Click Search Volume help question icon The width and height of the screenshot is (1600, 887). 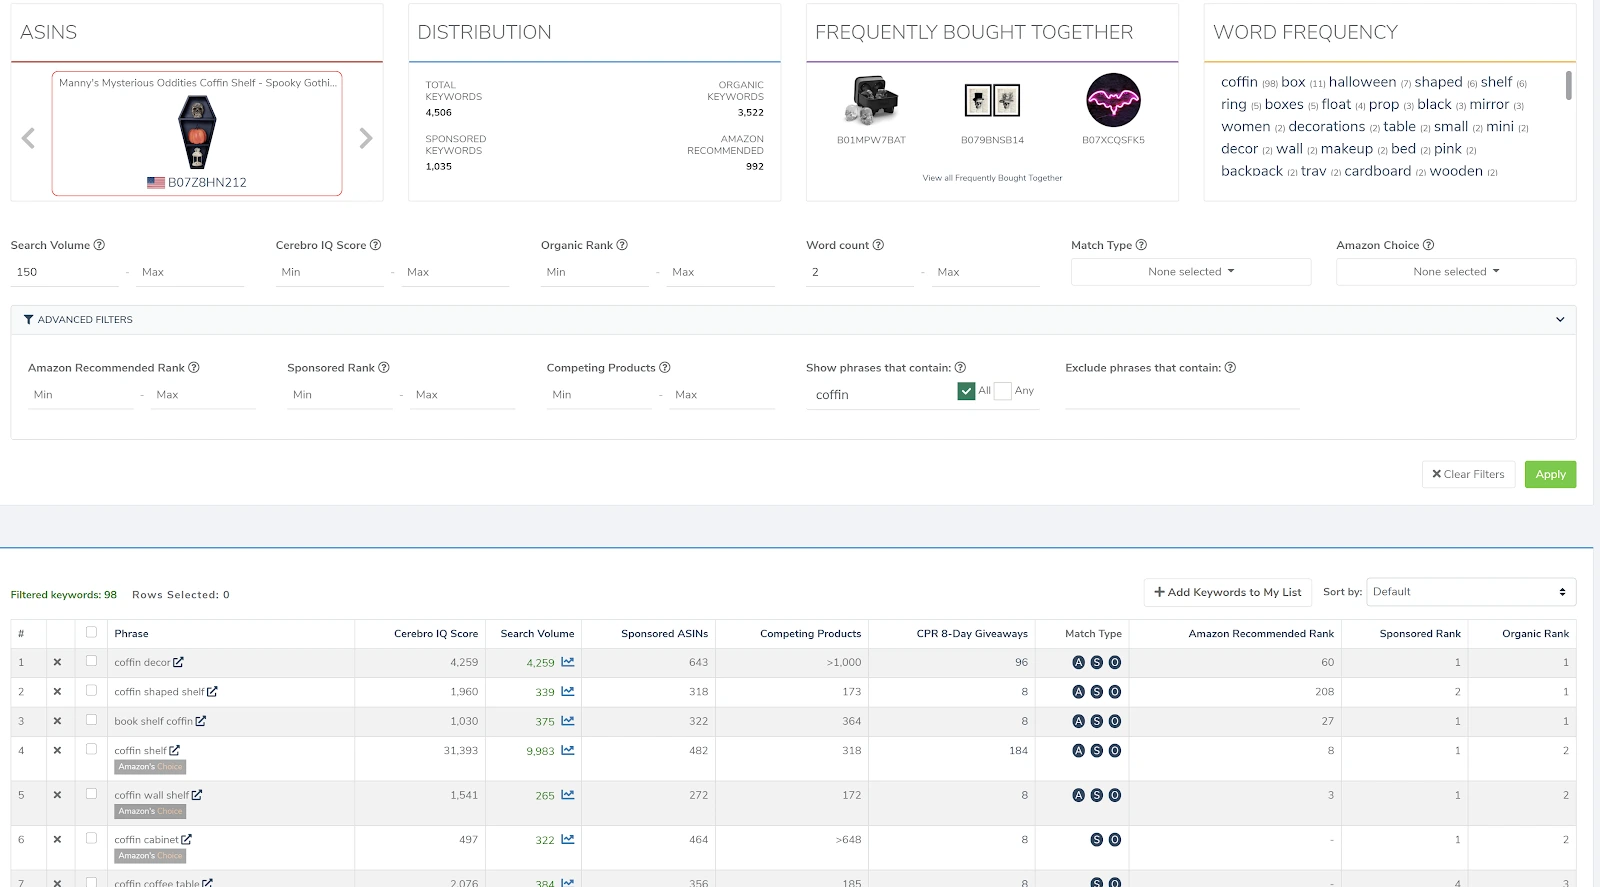point(99,245)
